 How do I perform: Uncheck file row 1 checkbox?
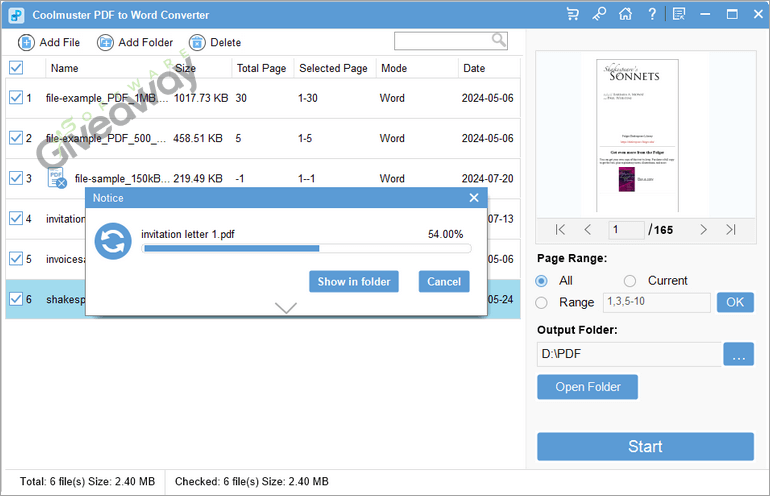pyautogui.click(x=16, y=98)
